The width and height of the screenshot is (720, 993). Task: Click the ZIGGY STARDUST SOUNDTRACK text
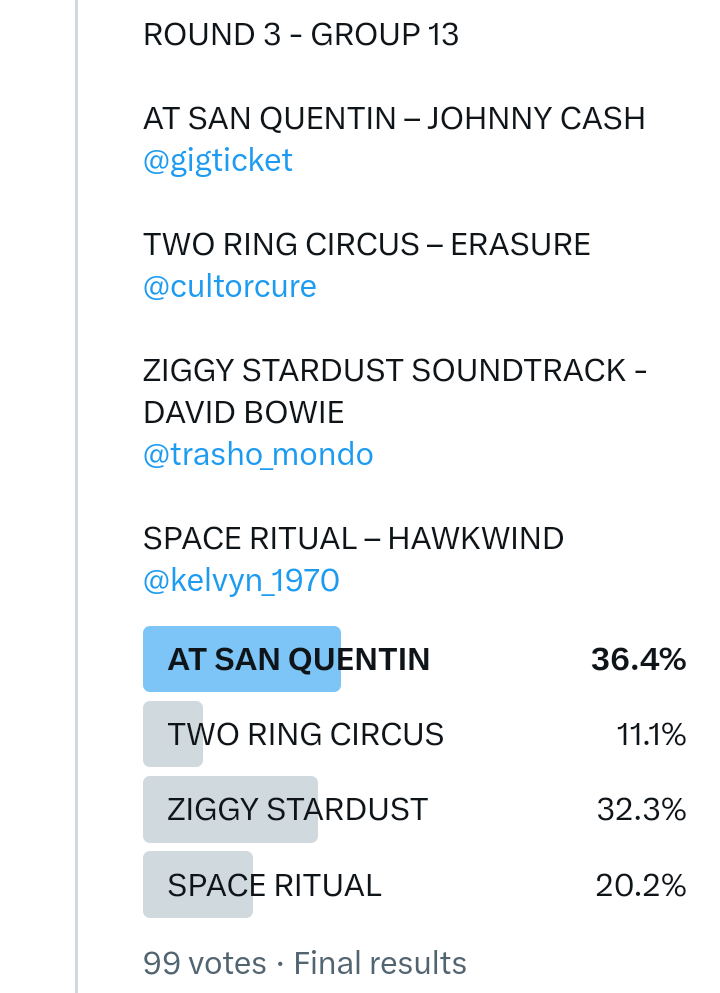coord(394,371)
